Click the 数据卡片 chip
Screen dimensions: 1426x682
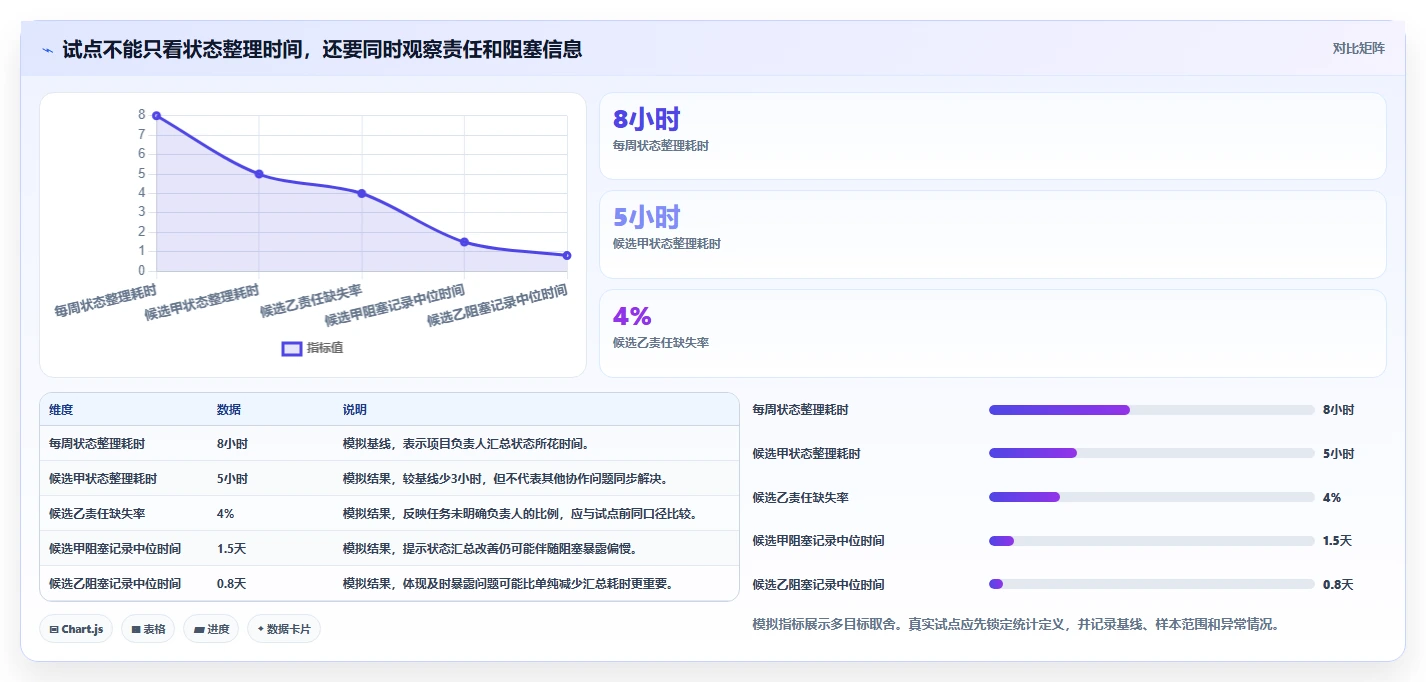(284, 629)
